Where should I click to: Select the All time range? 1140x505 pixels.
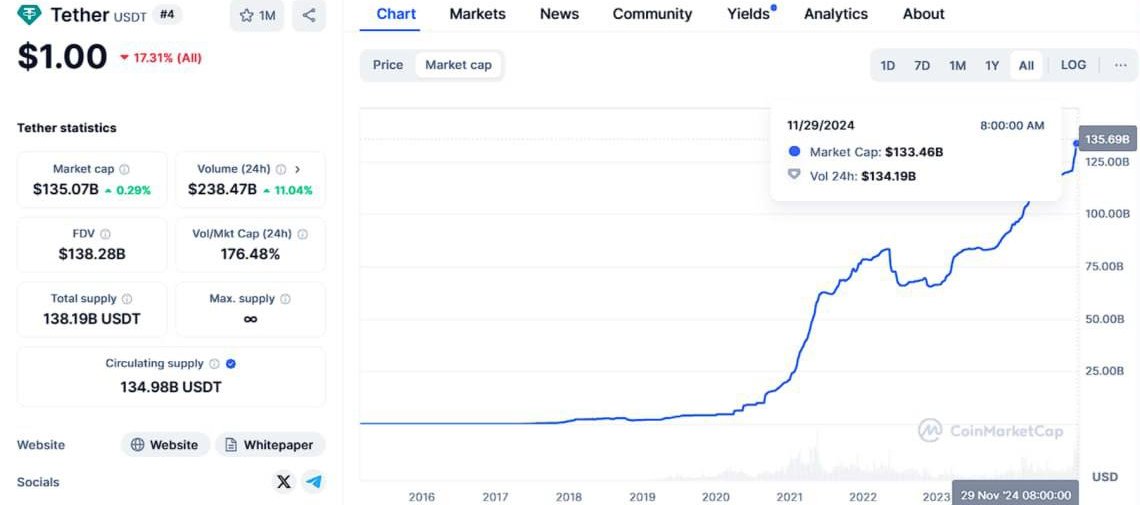tap(1026, 65)
